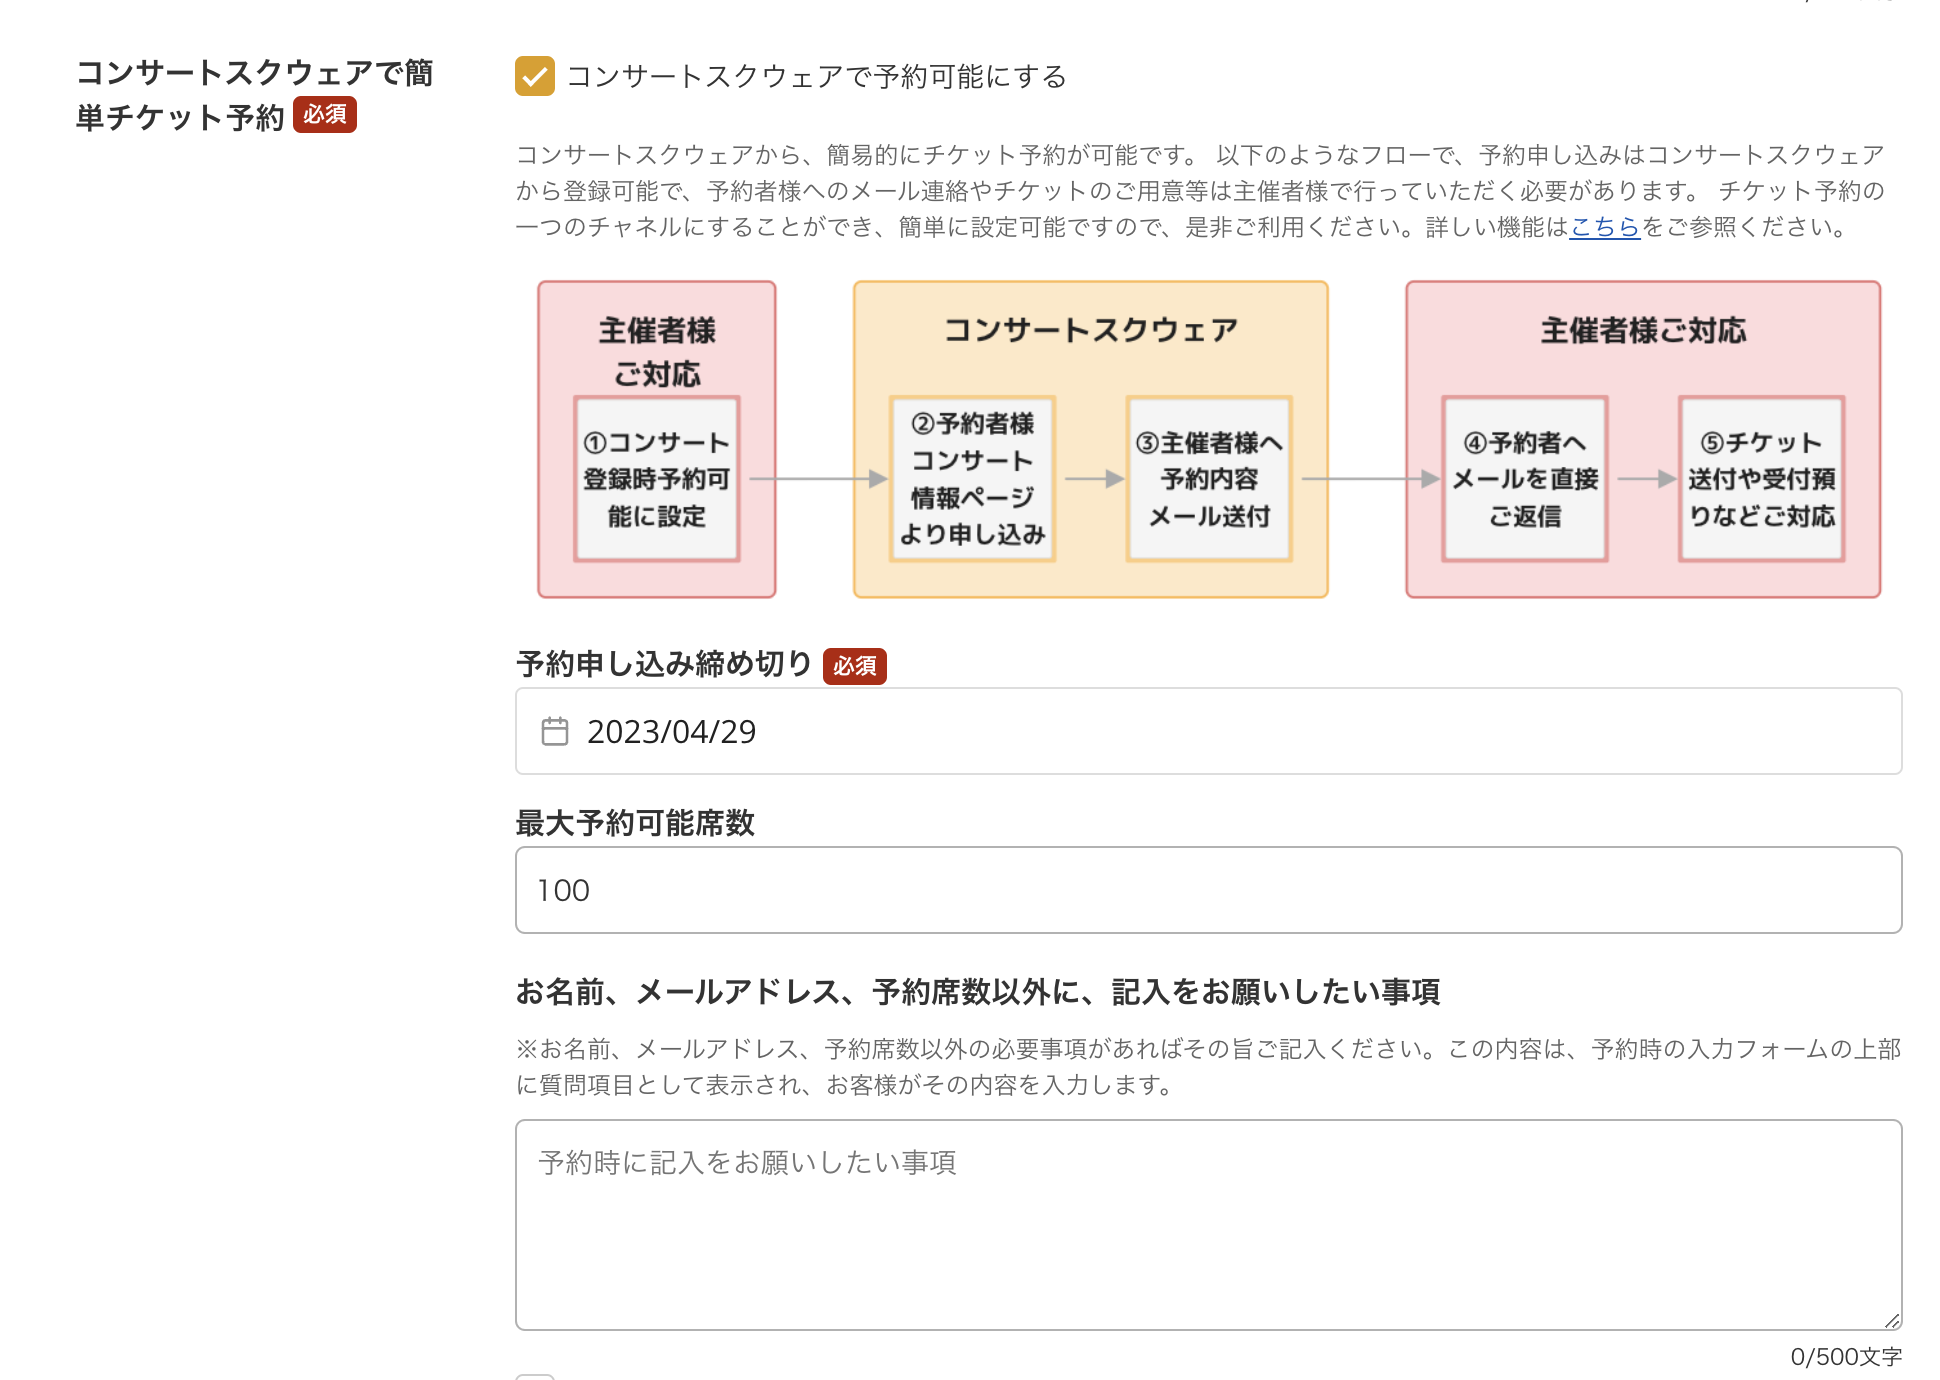Uncheck the コンサートスクウェアで予約可能にする checkbox
This screenshot has height=1380, width=1940.
[x=535, y=76]
